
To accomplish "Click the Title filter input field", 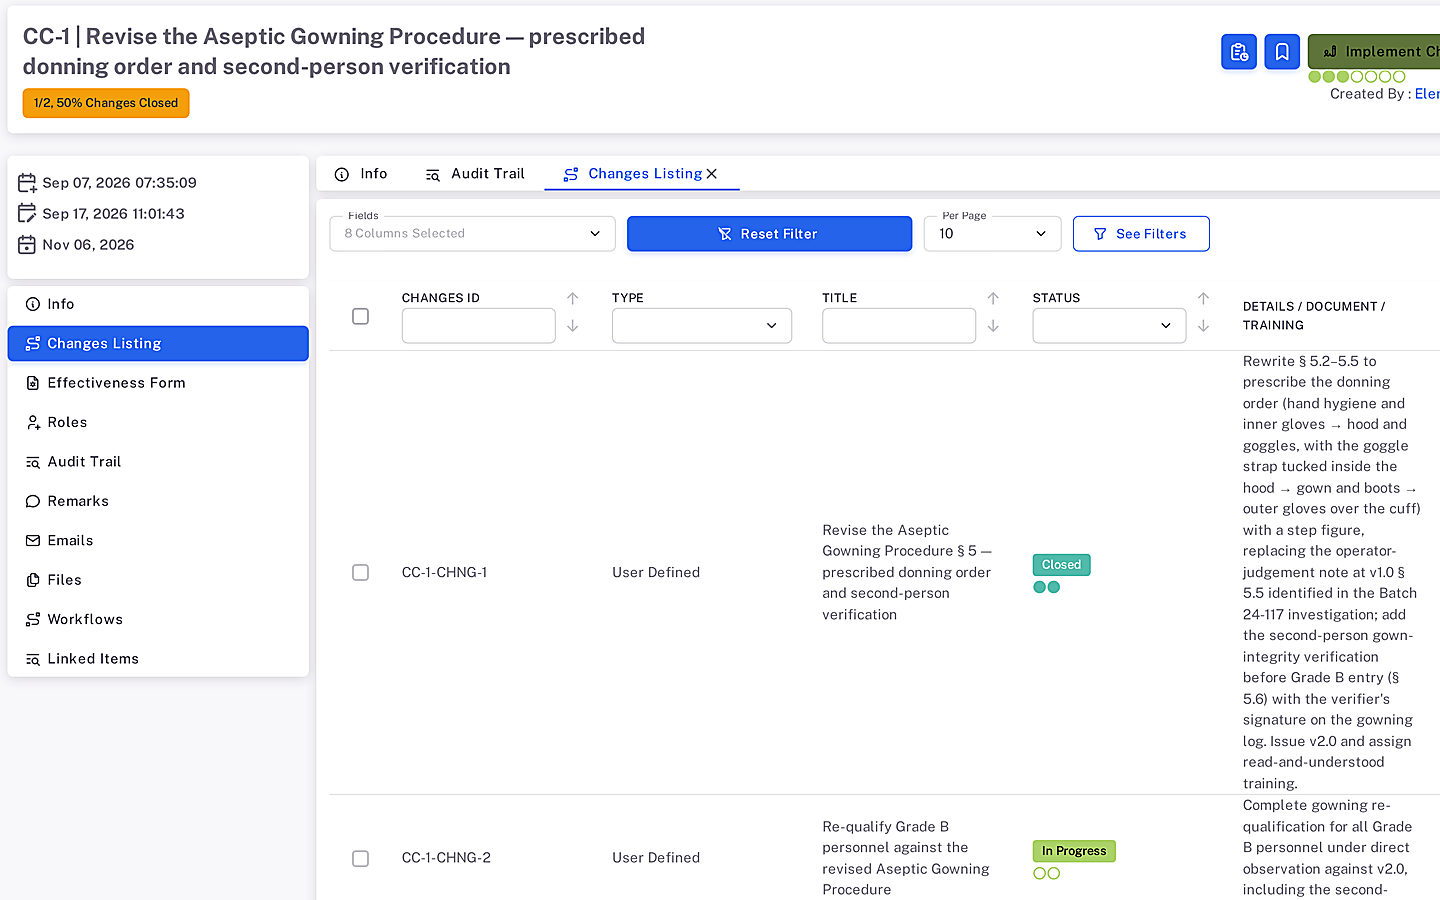I will point(898,326).
